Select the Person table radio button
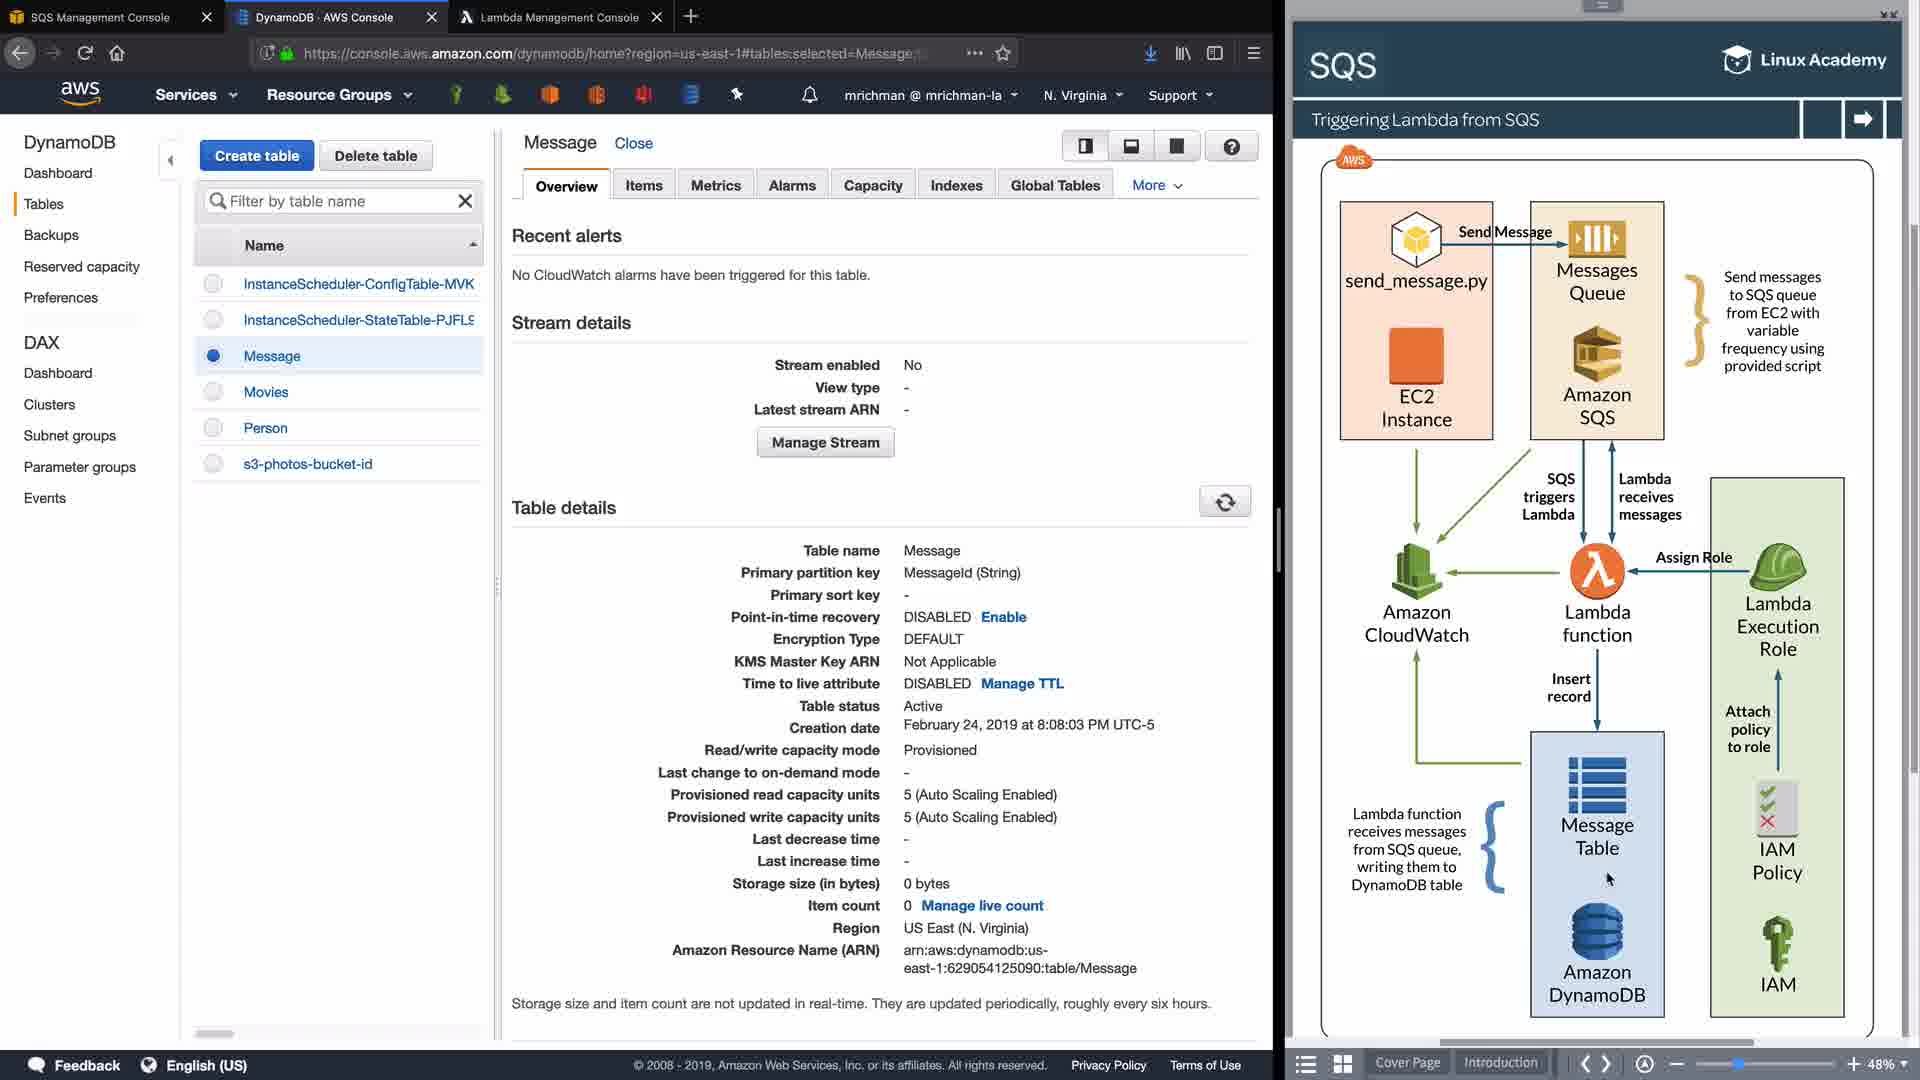Viewport: 1920px width, 1080px height. pos(213,428)
